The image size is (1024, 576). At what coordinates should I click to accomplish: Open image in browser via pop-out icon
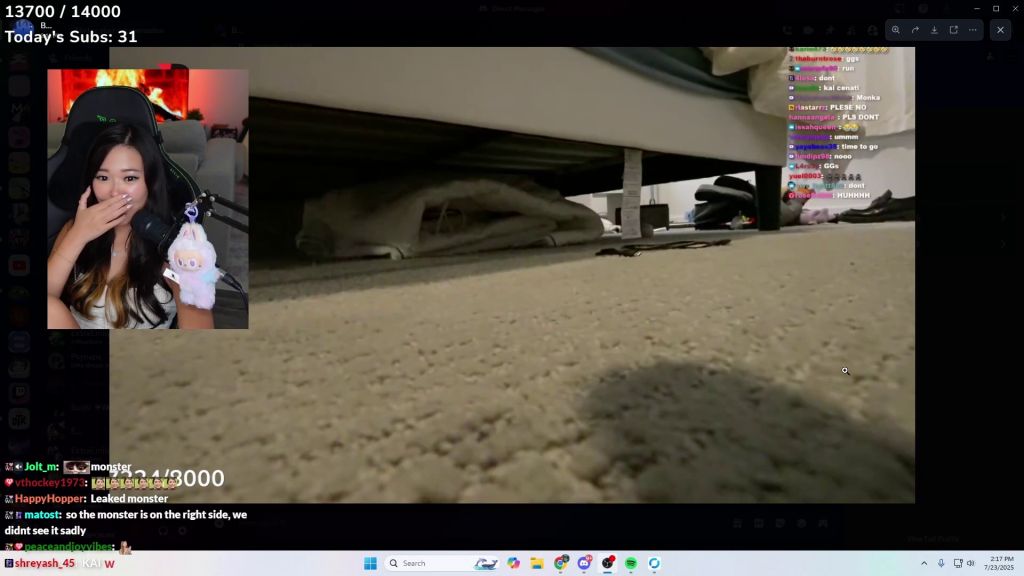tap(953, 30)
